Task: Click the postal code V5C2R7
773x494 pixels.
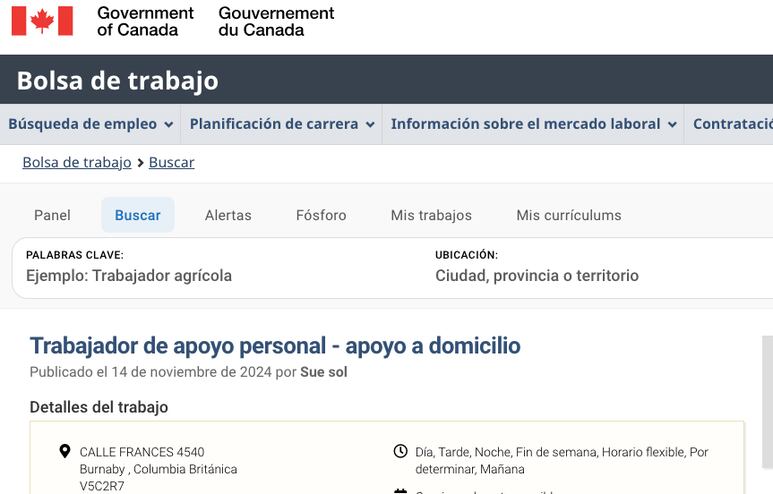Action: pos(102,486)
